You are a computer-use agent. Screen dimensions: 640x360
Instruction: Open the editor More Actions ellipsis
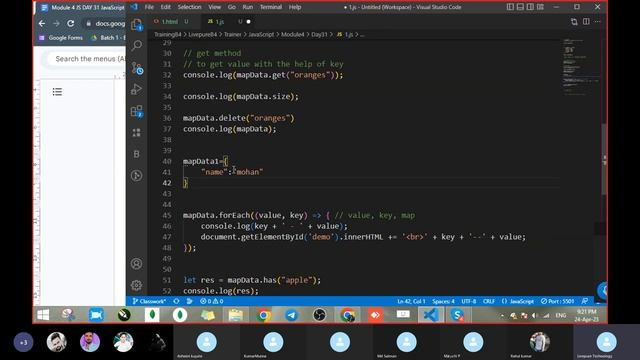pyautogui.click(x=598, y=22)
